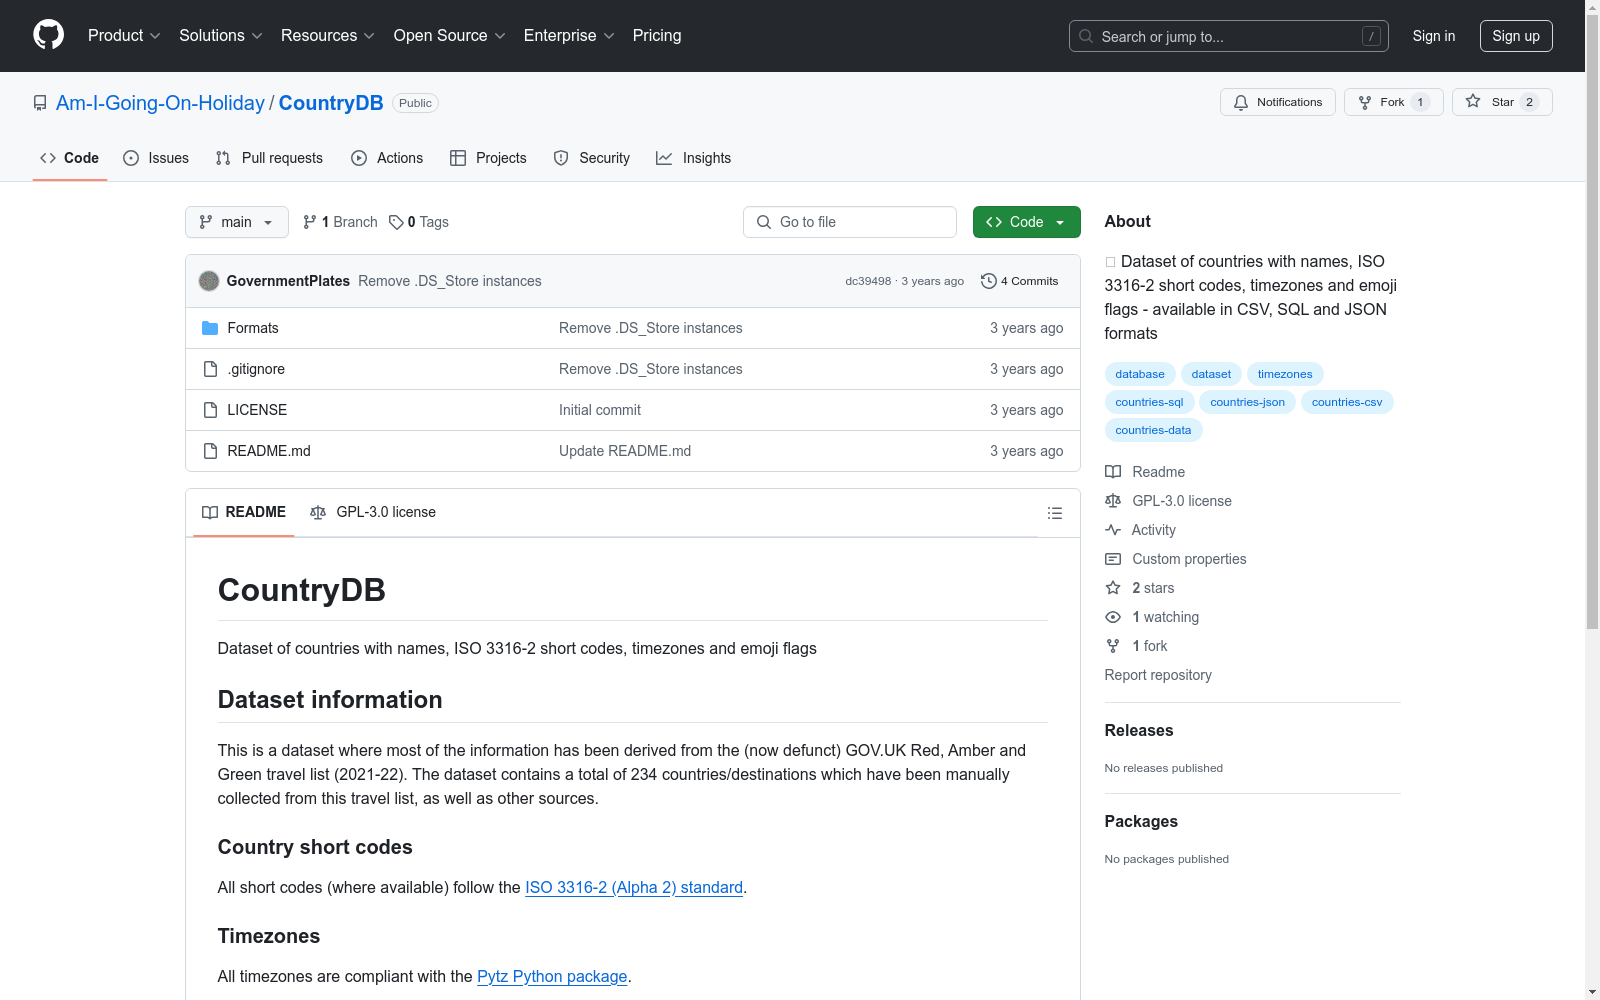Click the Search or jump to field
The height and width of the screenshot is (1000, 1600).
[1229, 36]
